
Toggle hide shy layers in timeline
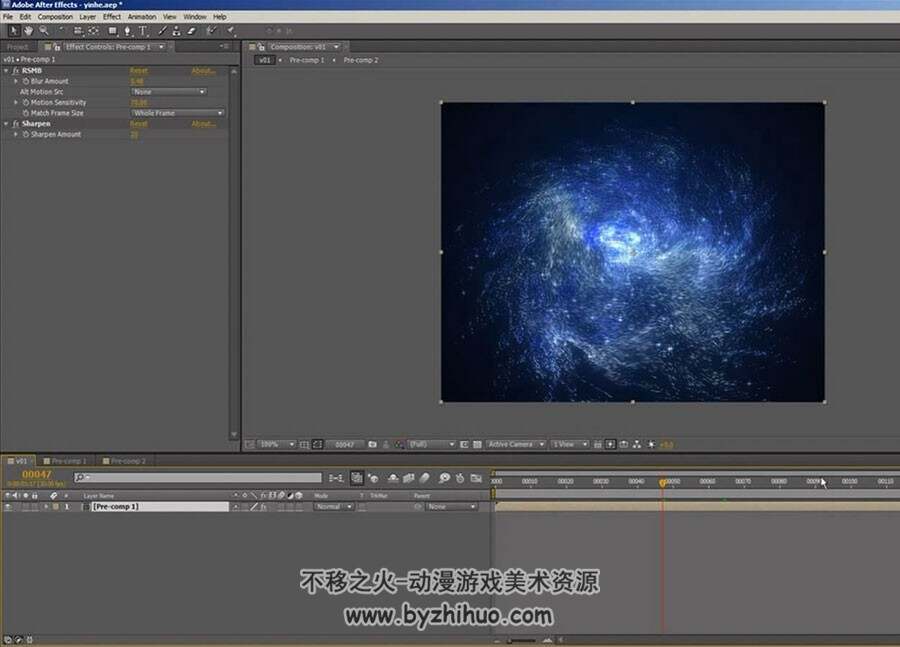coord(393,478)
